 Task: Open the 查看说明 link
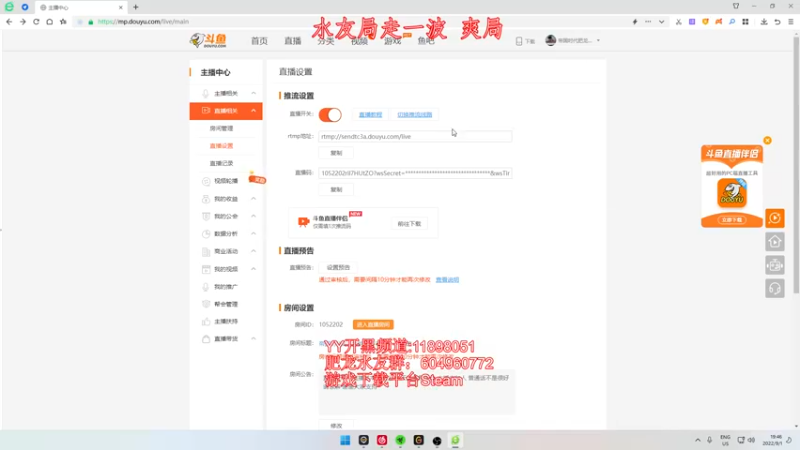click(x=447, y=280)
